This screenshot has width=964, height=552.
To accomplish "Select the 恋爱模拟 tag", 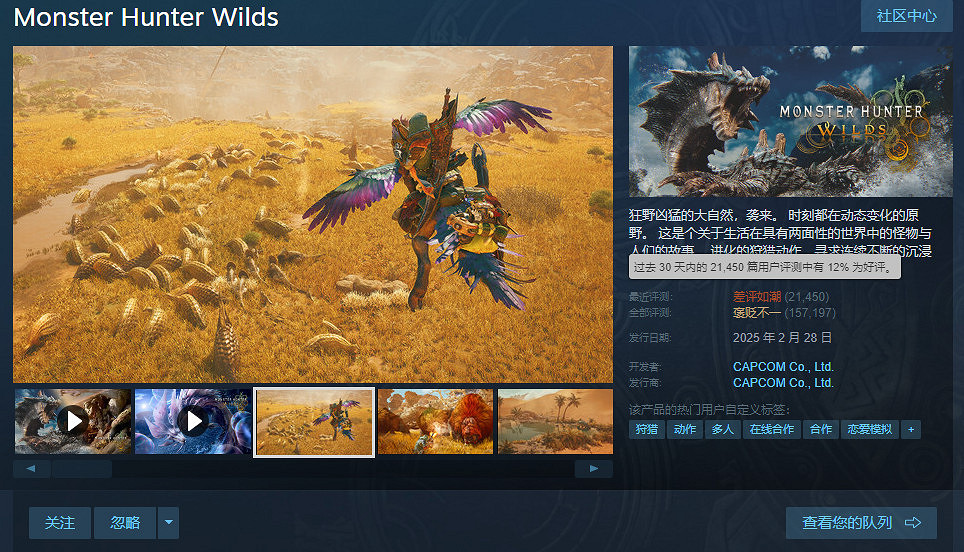I will point(869,429).
